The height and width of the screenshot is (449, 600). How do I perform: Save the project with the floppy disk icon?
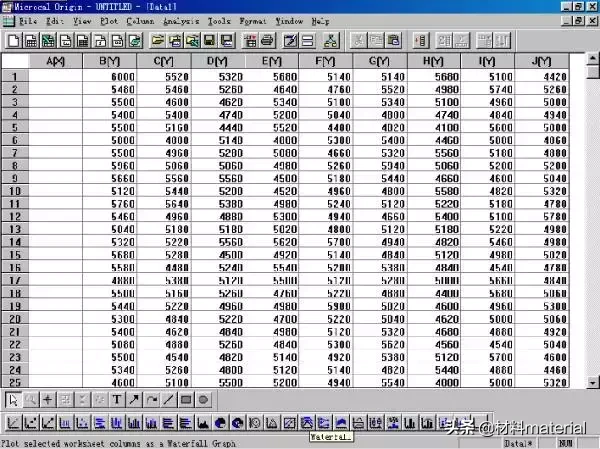click(209, 41)
